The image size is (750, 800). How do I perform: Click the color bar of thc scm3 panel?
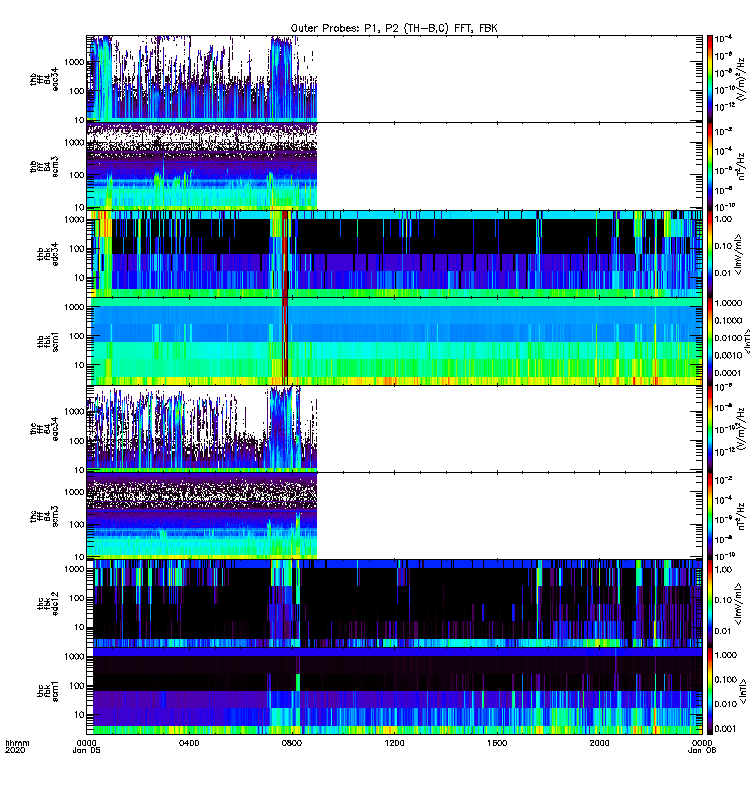coord(709,516)
